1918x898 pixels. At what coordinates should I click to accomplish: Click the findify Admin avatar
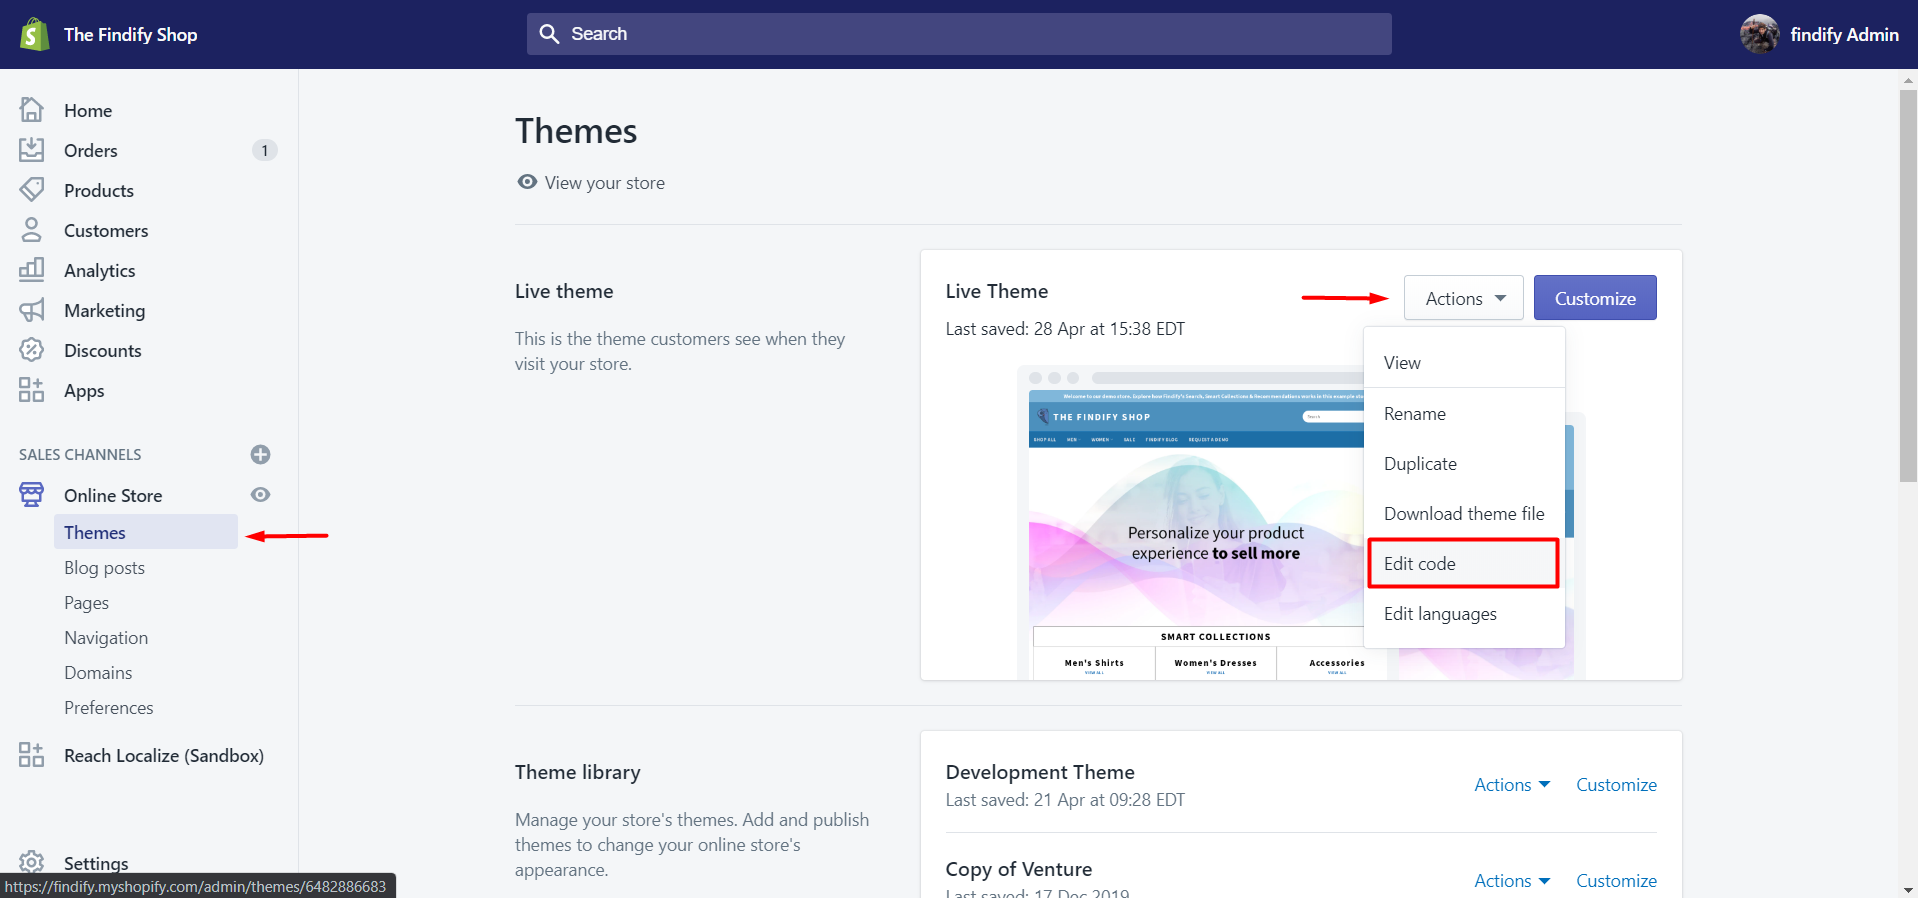click(1759, 34)
